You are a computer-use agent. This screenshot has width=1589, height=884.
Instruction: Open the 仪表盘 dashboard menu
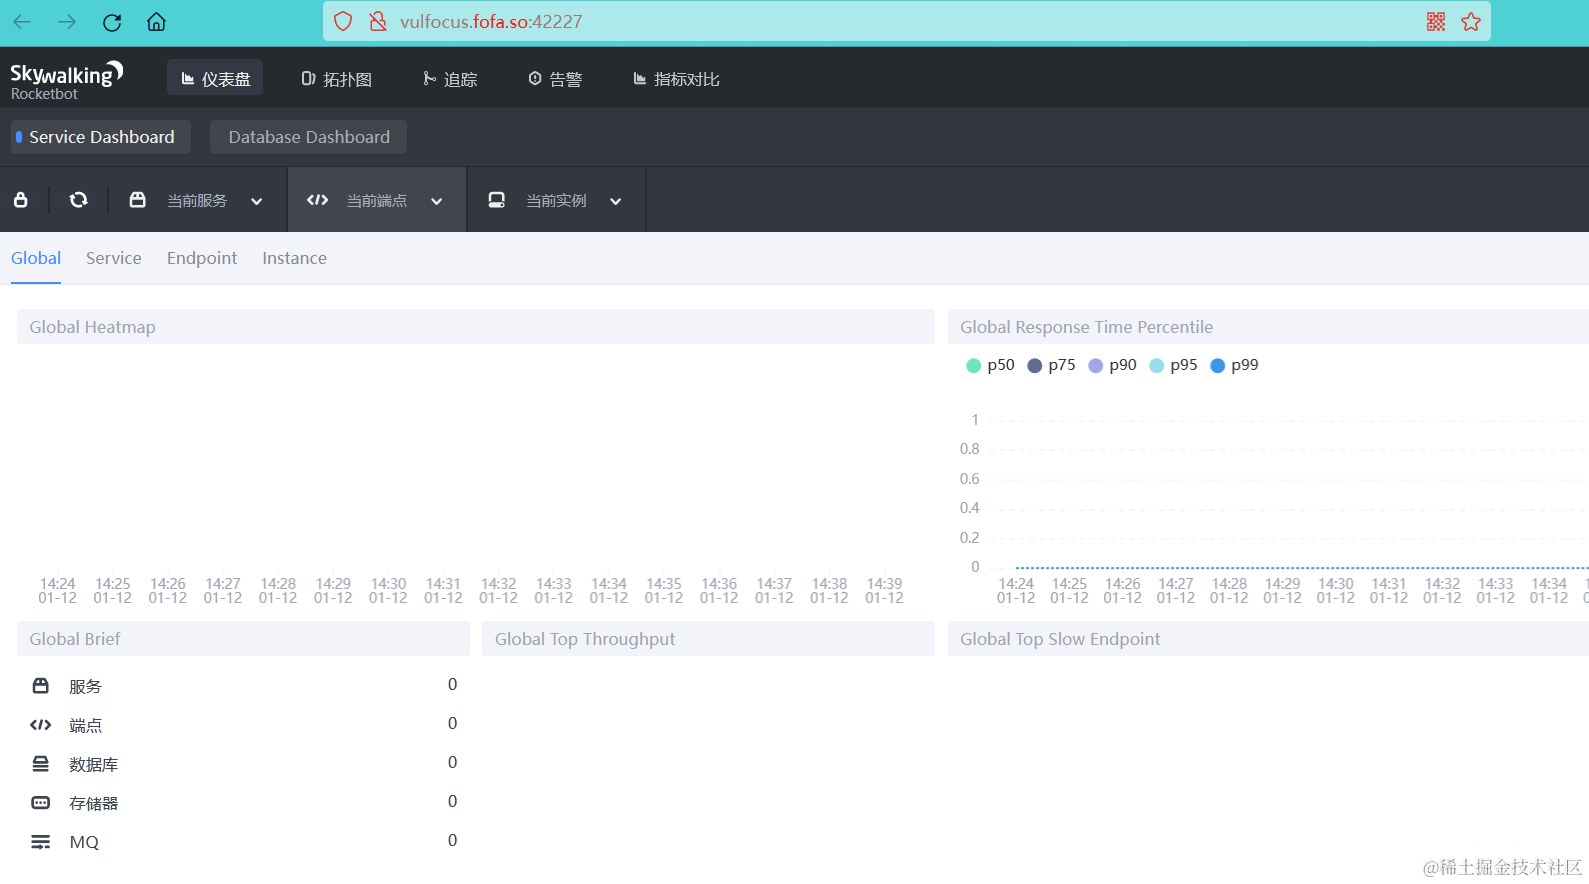[x=215, y=78]
